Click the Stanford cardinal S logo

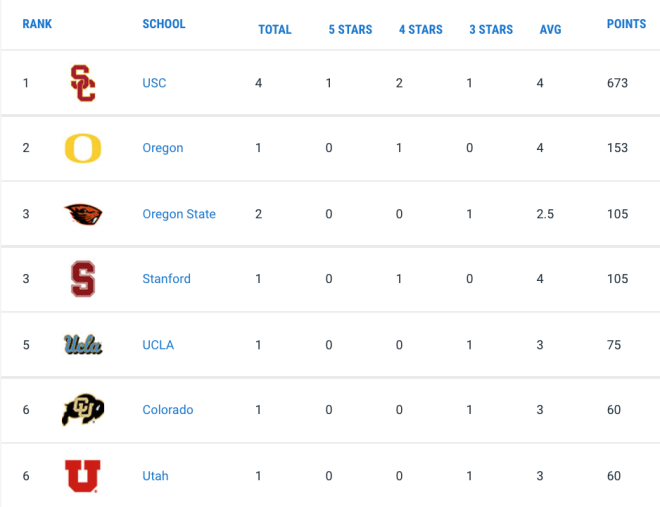pyautogui.click(x=83, y=279)
